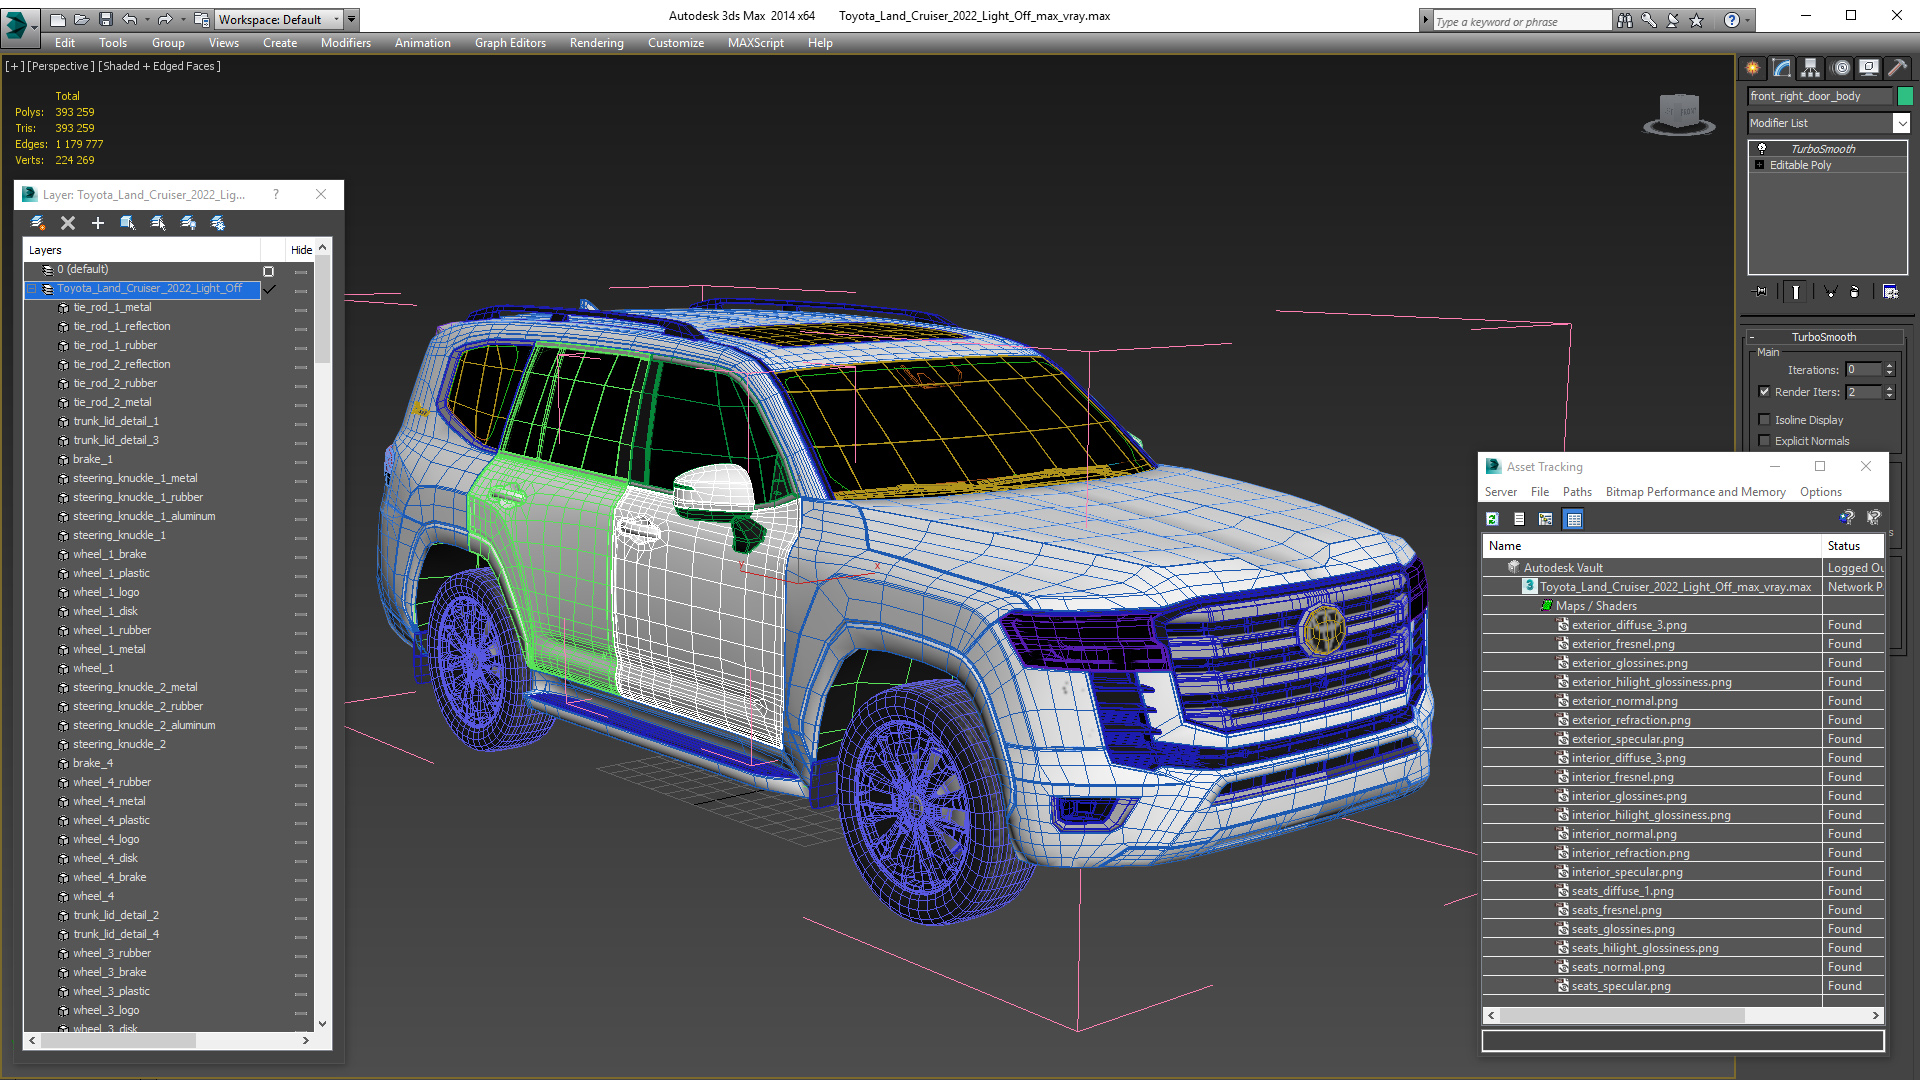Viewport: 1920px width, 1080px height.
Task: Click the Shaded + Edged Faces label
Action: 160,66
